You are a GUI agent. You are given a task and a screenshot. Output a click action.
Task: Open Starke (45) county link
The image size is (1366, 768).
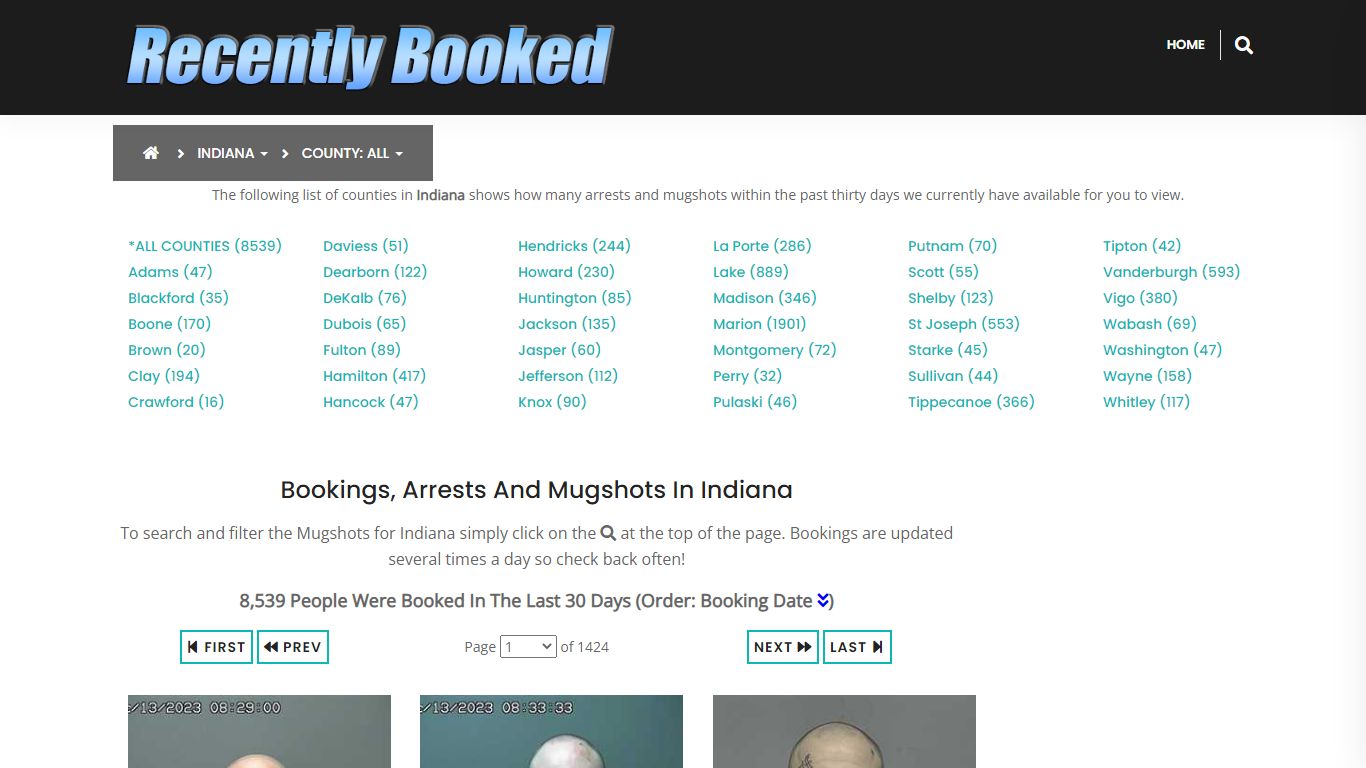pos(948,350)
